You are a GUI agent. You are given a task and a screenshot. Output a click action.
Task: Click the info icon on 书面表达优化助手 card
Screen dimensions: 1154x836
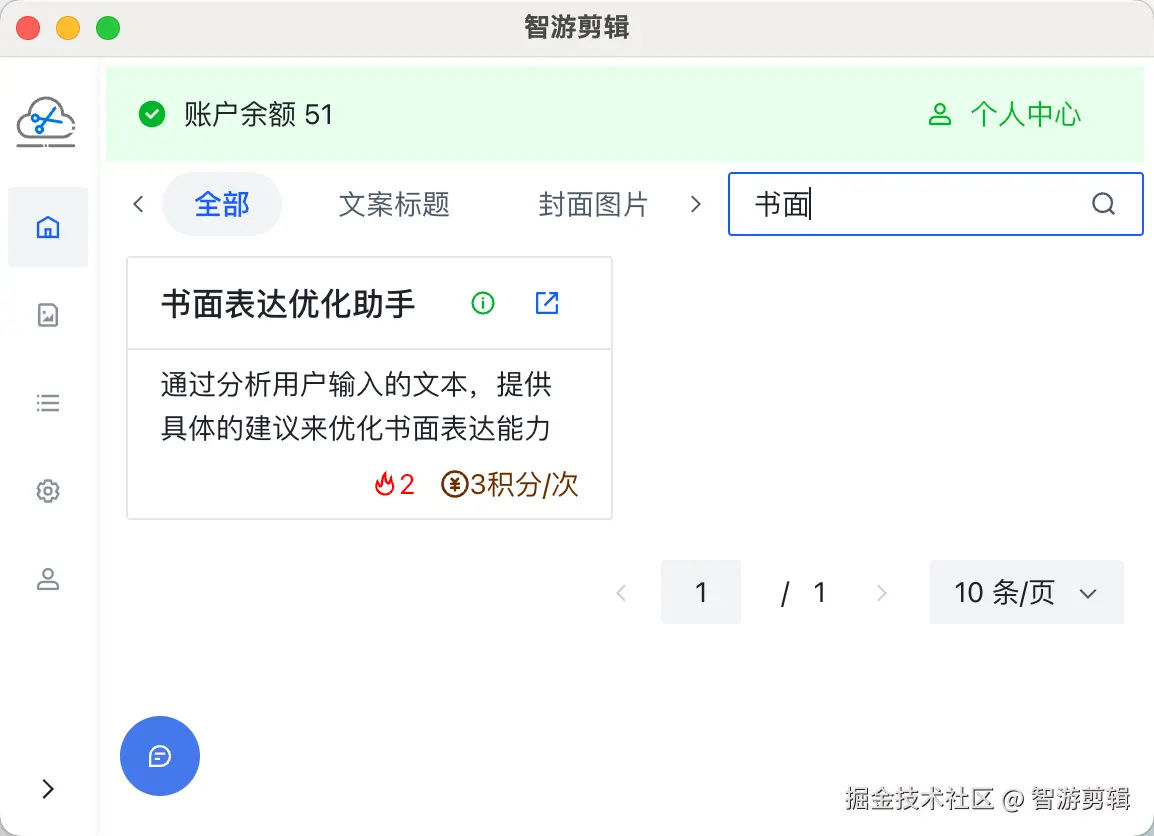point(483,303)
